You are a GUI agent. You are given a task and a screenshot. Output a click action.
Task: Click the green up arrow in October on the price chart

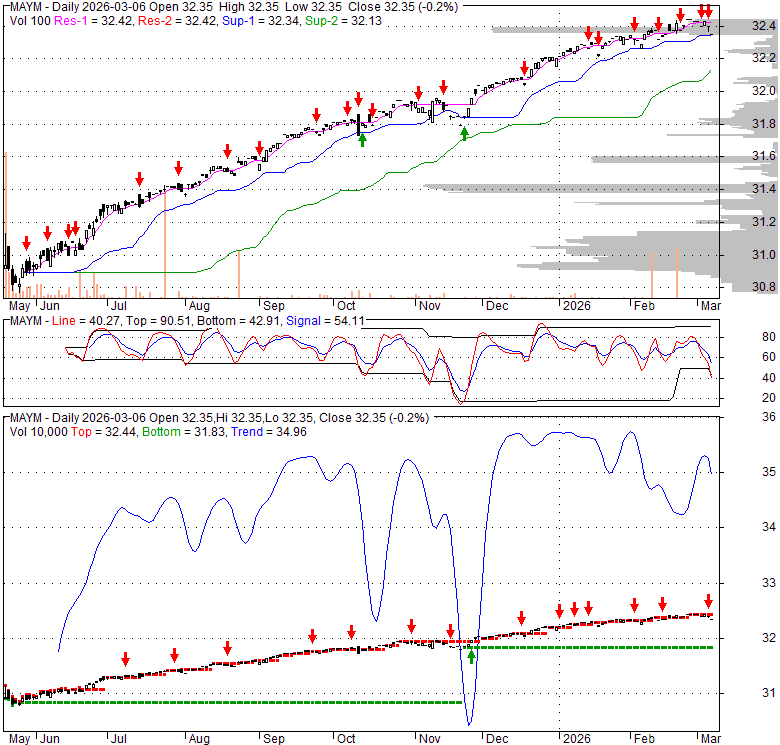362,139
